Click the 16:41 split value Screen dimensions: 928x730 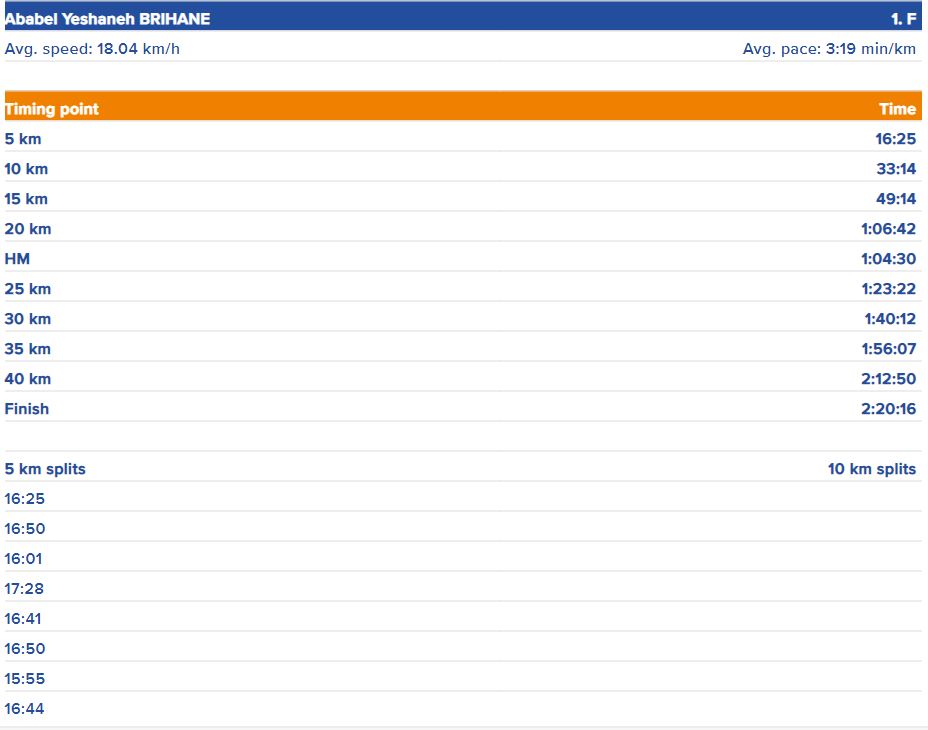(23, 619)
